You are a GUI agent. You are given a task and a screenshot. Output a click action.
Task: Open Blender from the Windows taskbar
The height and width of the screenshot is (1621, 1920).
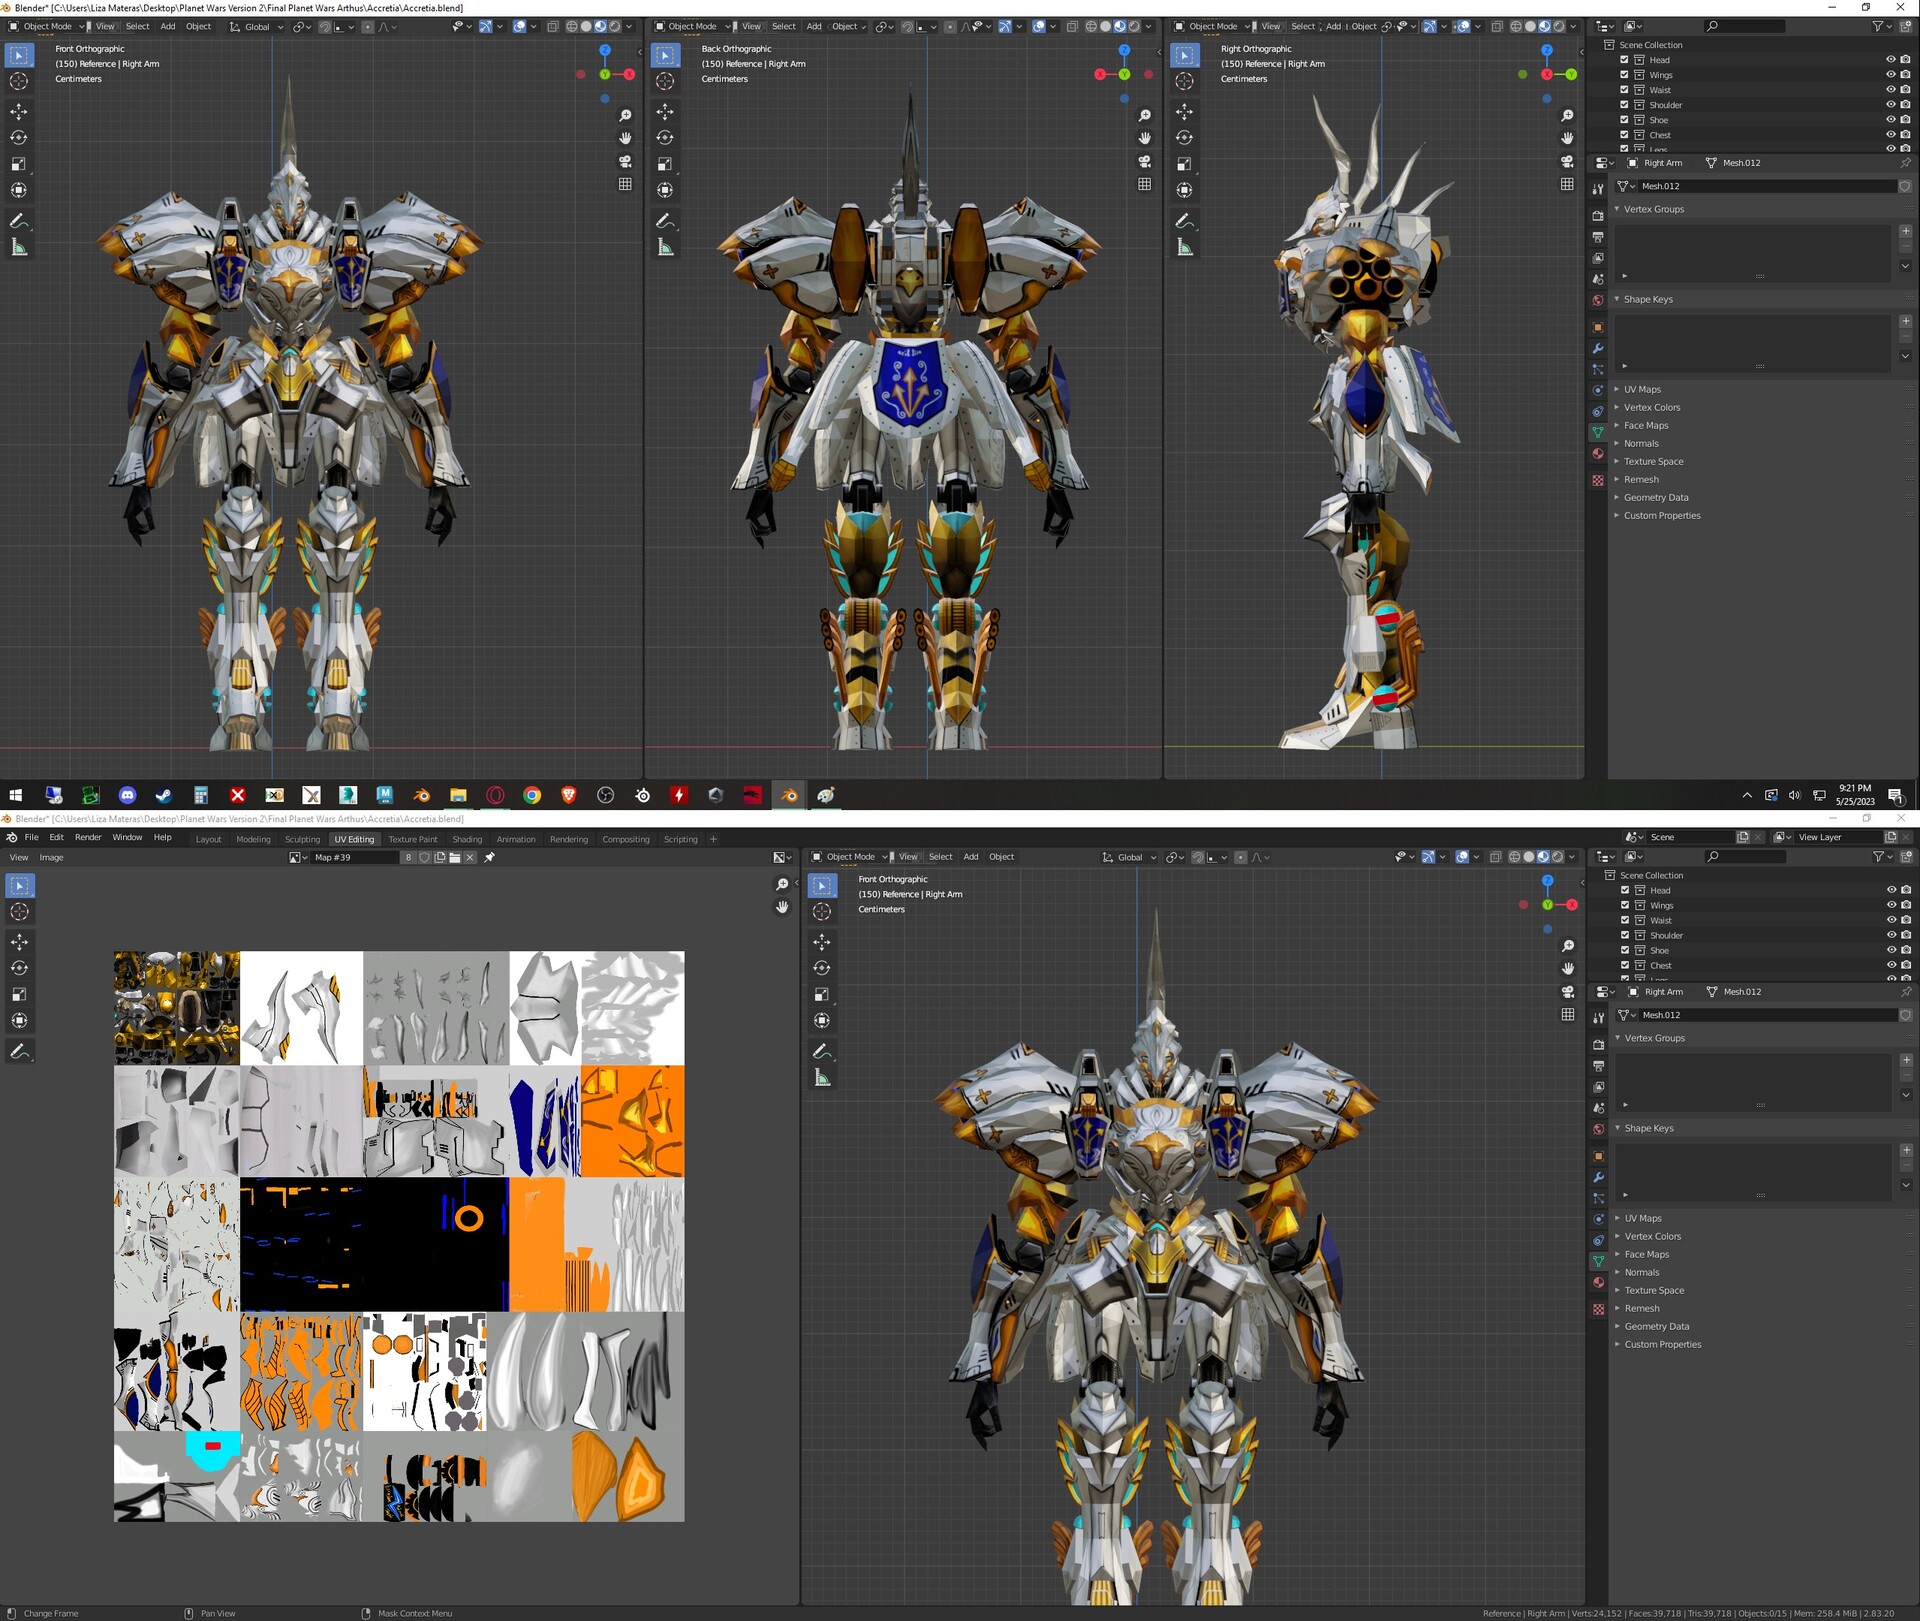click(789, 795)
